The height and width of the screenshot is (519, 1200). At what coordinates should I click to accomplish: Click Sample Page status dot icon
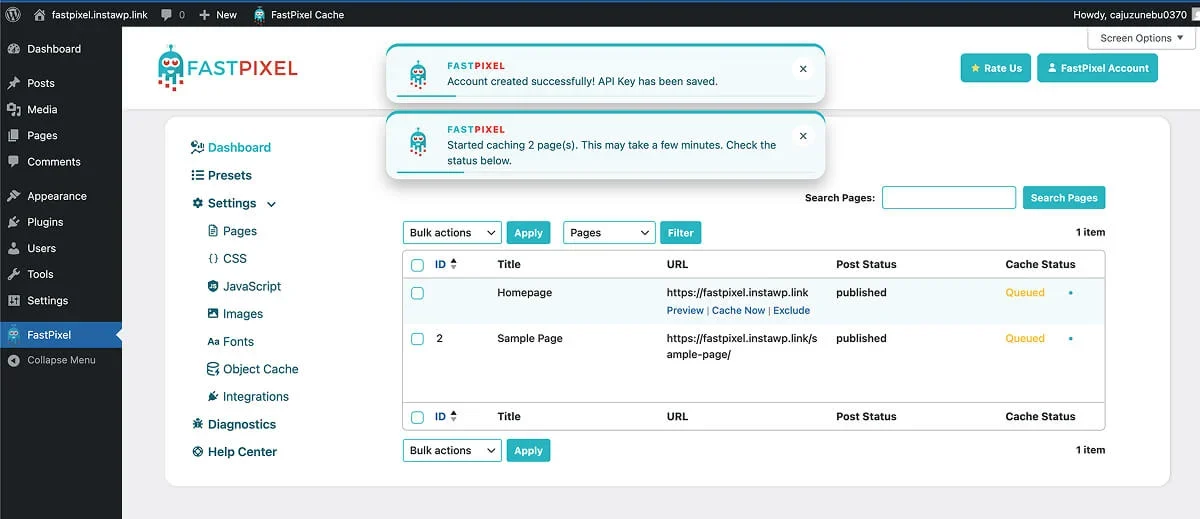pyautogui.click(x=1070, y=339)
